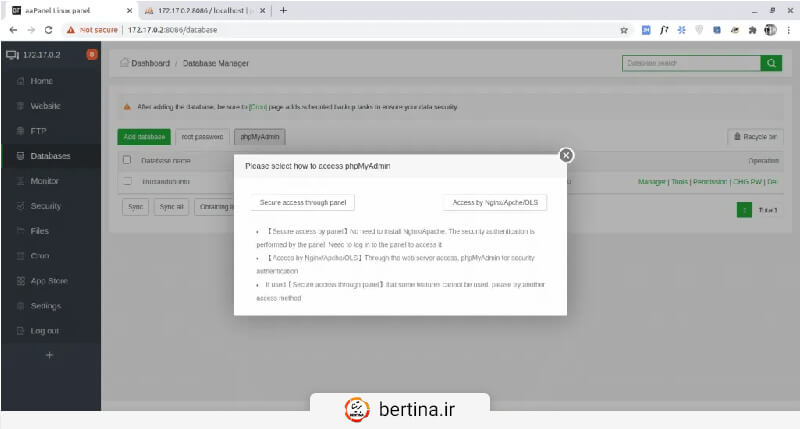Click the blue snowflake extension icon
The height and width of the screenshot is (429, 800).
coord(681,30)
